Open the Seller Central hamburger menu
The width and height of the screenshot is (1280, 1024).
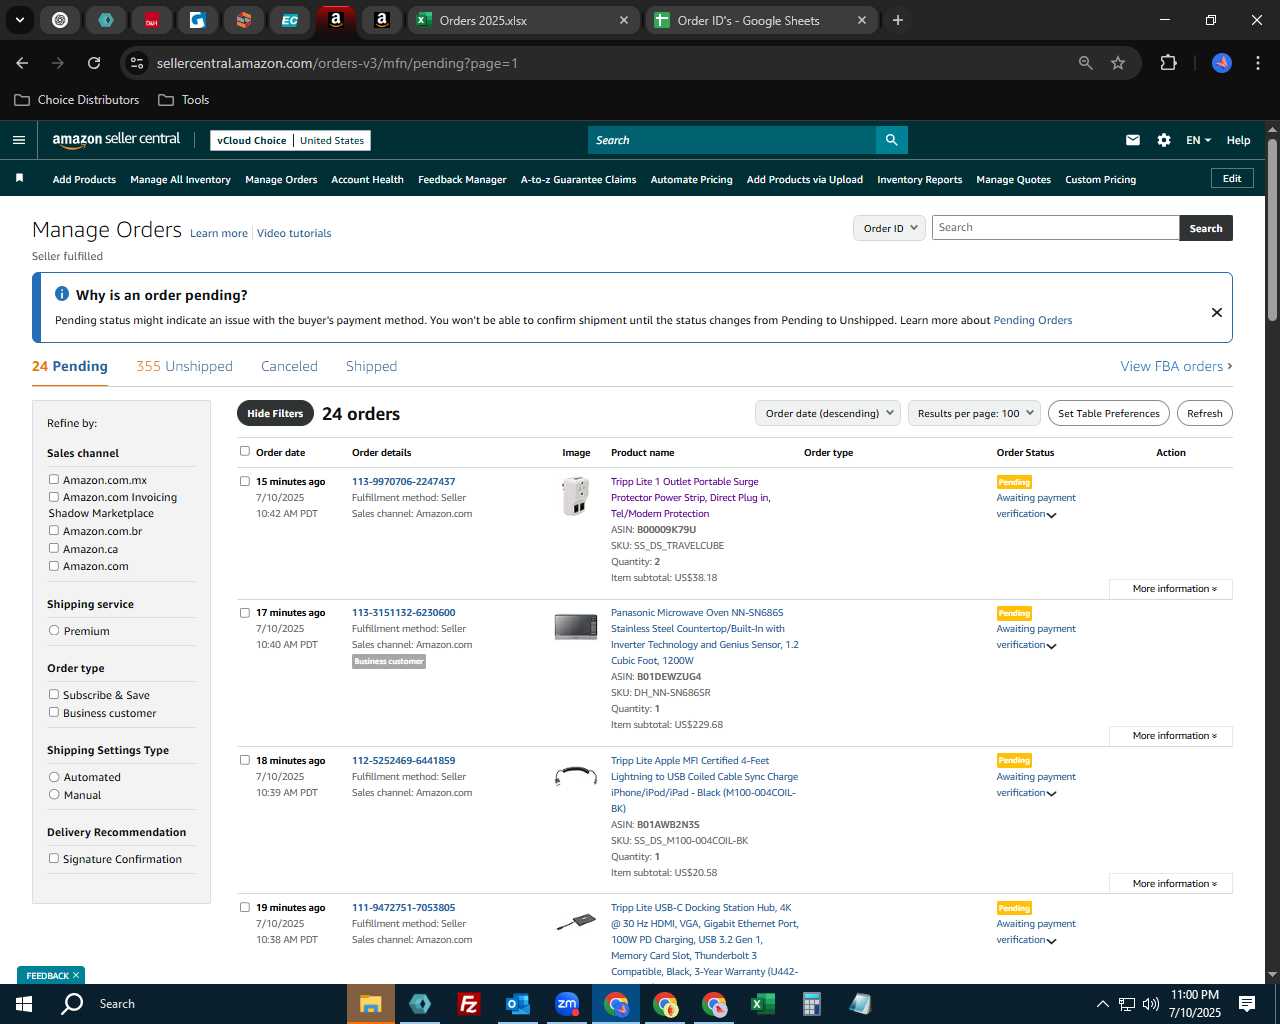pos(19,140)
